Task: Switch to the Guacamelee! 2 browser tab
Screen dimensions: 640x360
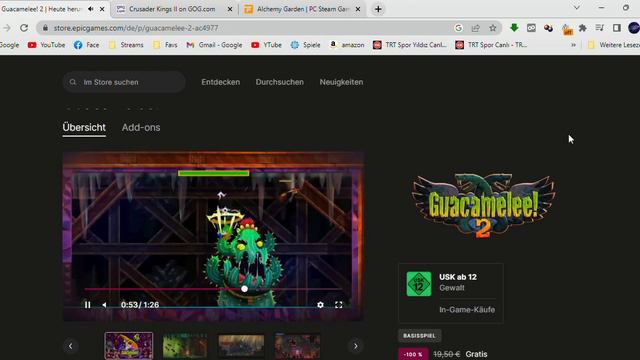Action: [41, 9]
